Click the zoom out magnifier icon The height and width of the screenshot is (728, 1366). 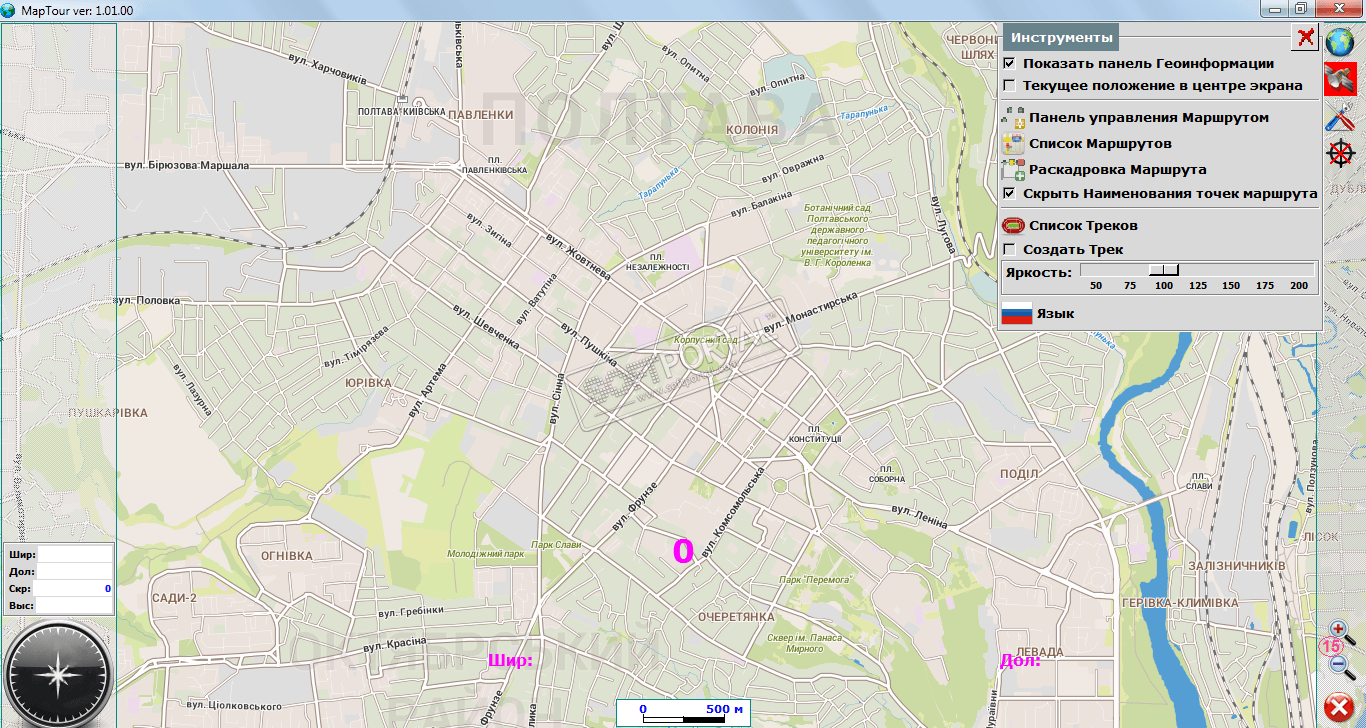coord(1343,666)
